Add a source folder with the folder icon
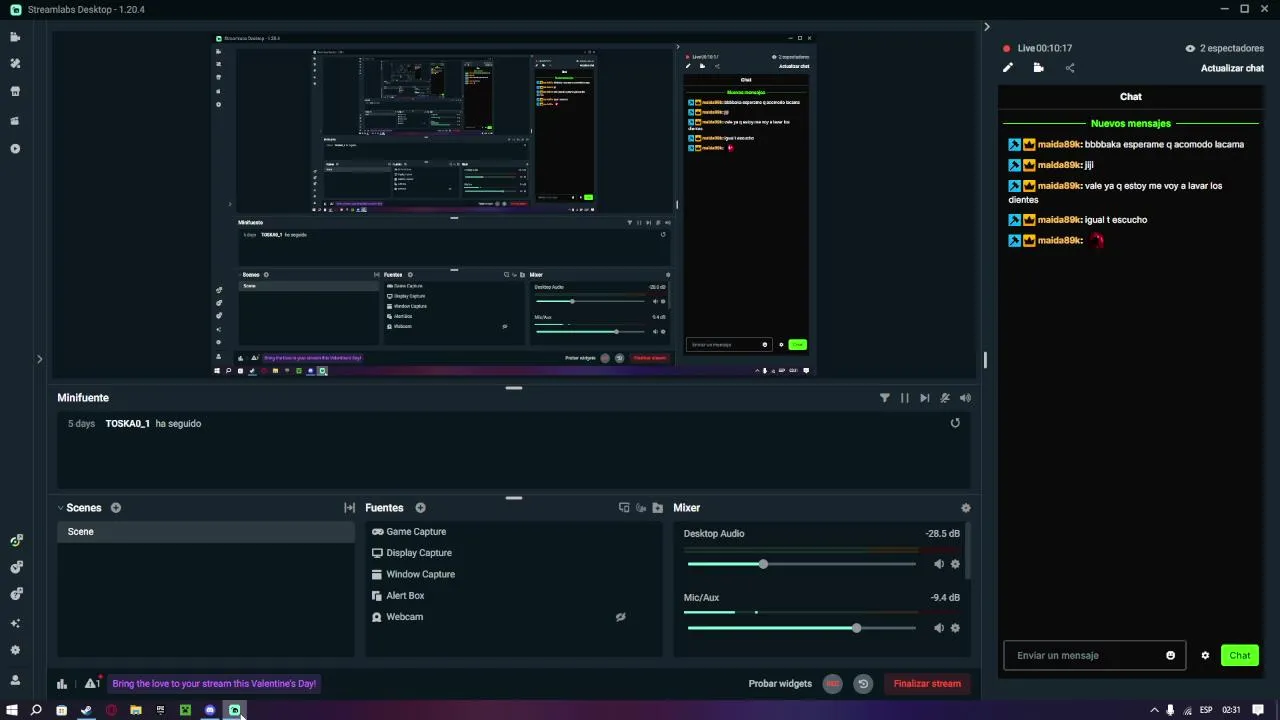Screen dimensions: 1280x720 click(x=657, y=508)
